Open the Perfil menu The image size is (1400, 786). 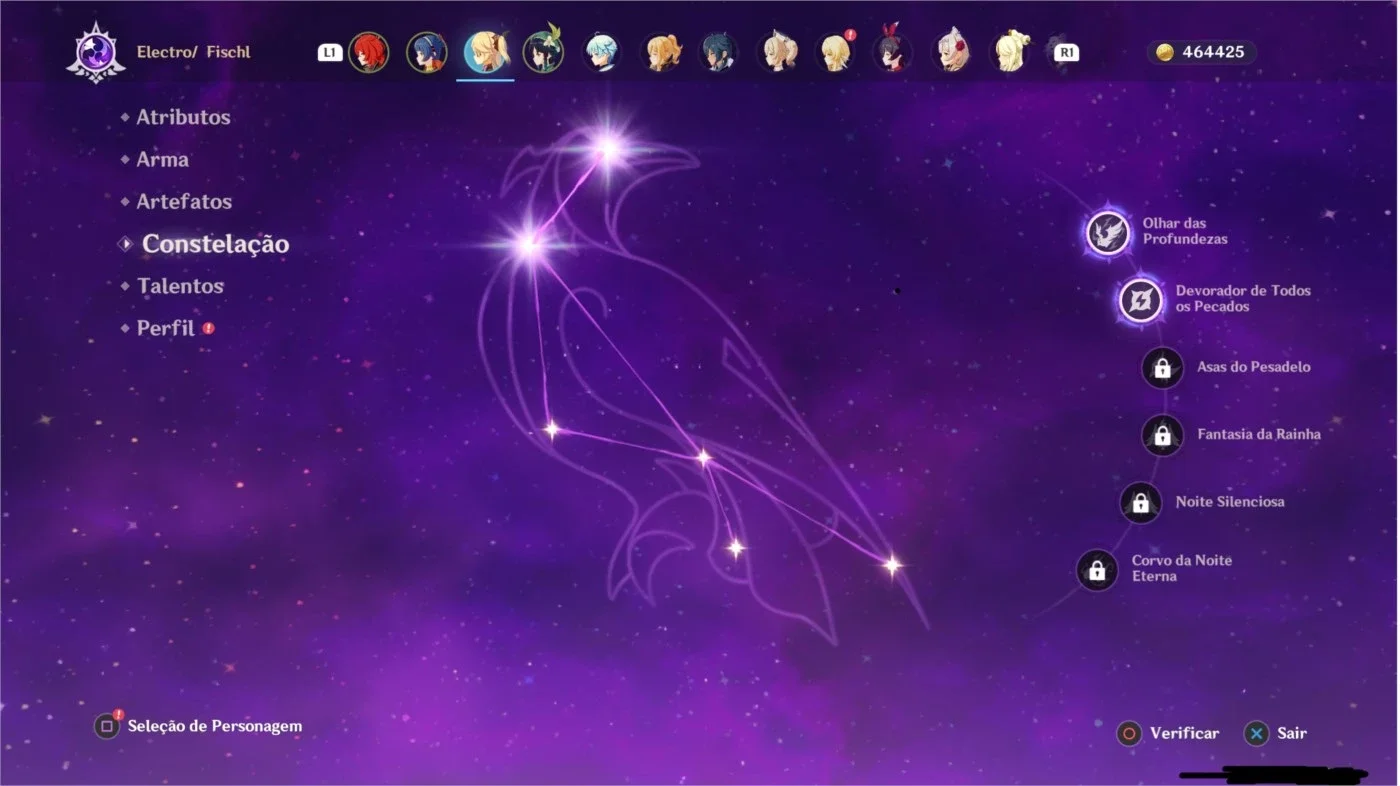(x=166, y=328)
